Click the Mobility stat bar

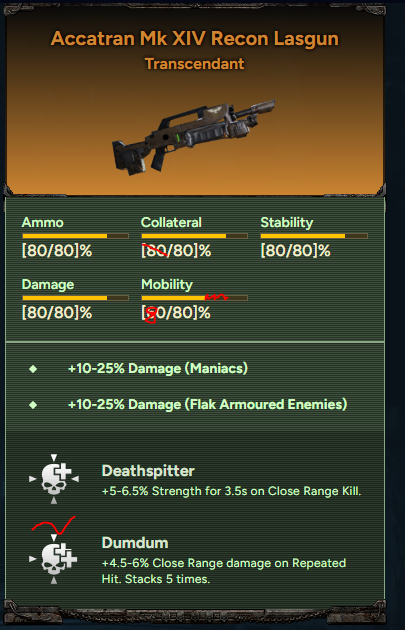coord(194,298)
